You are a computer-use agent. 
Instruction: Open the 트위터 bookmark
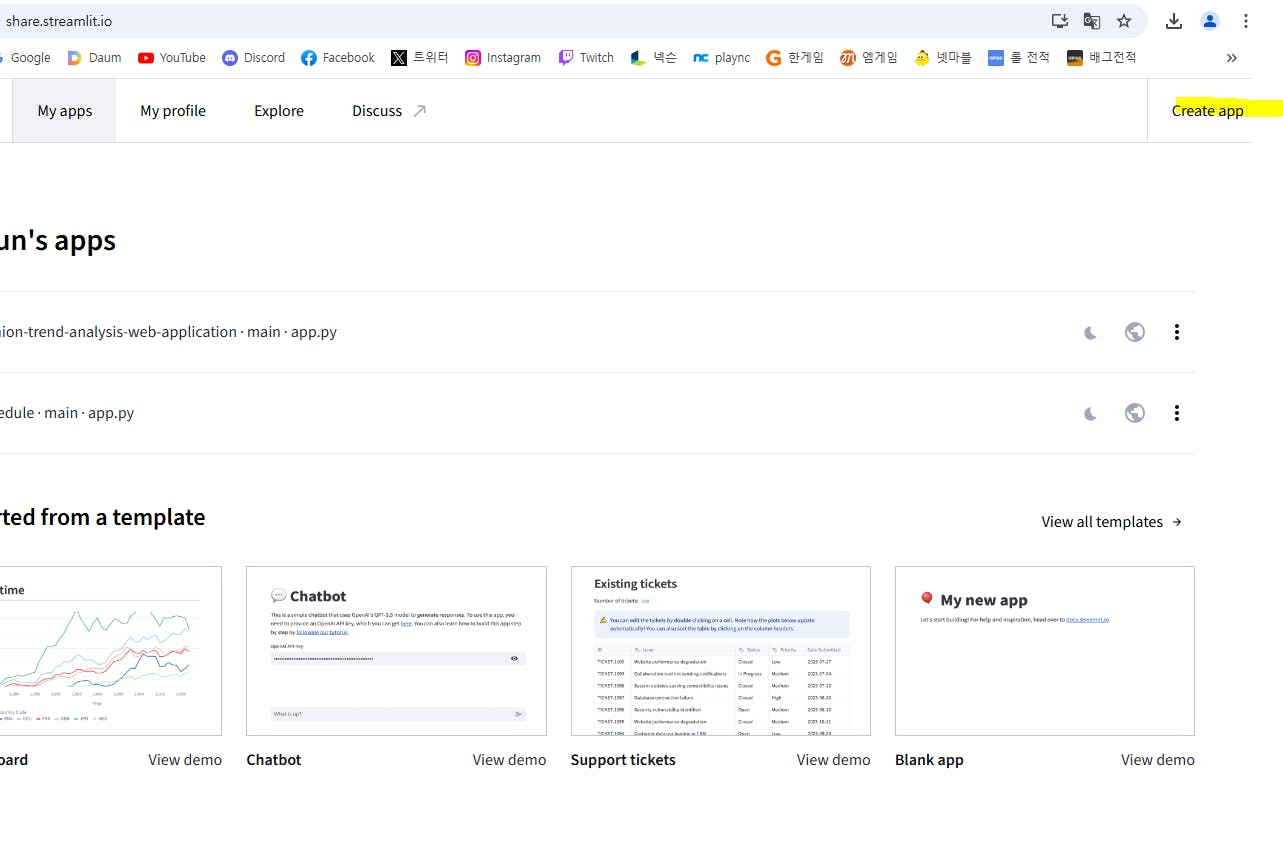click(x=420, y=58)
